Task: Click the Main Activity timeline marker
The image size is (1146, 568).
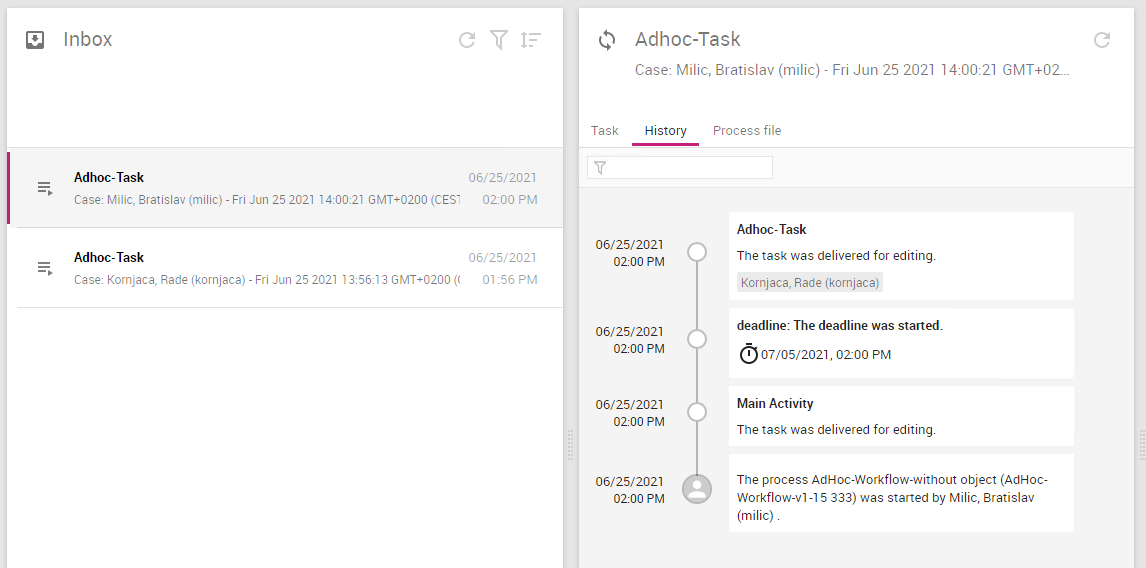Action: [x=697, y=412]
